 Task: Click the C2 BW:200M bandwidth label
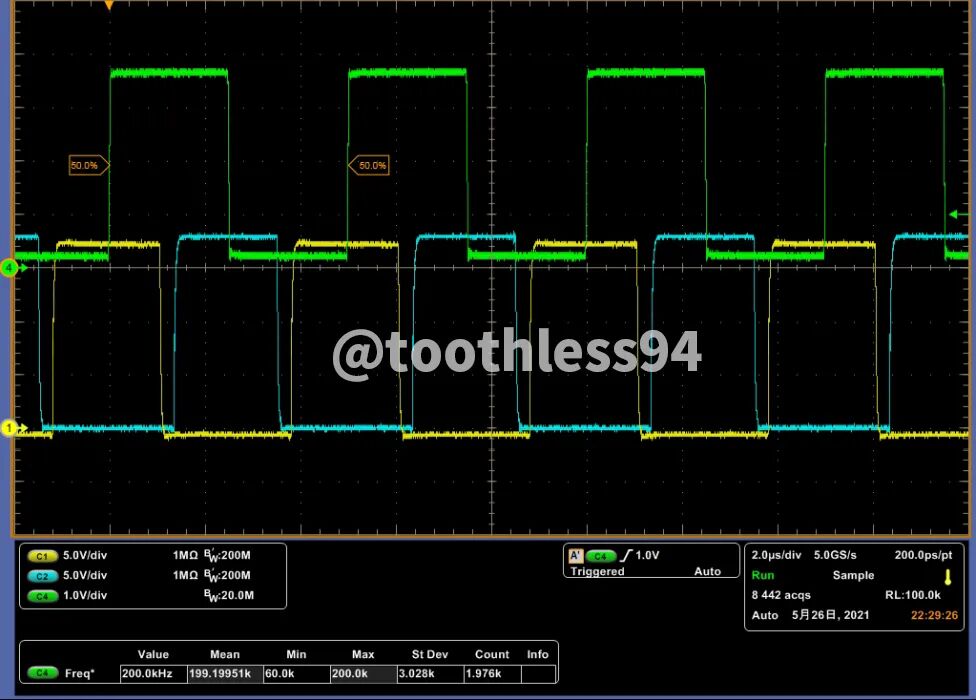point(227,575)
